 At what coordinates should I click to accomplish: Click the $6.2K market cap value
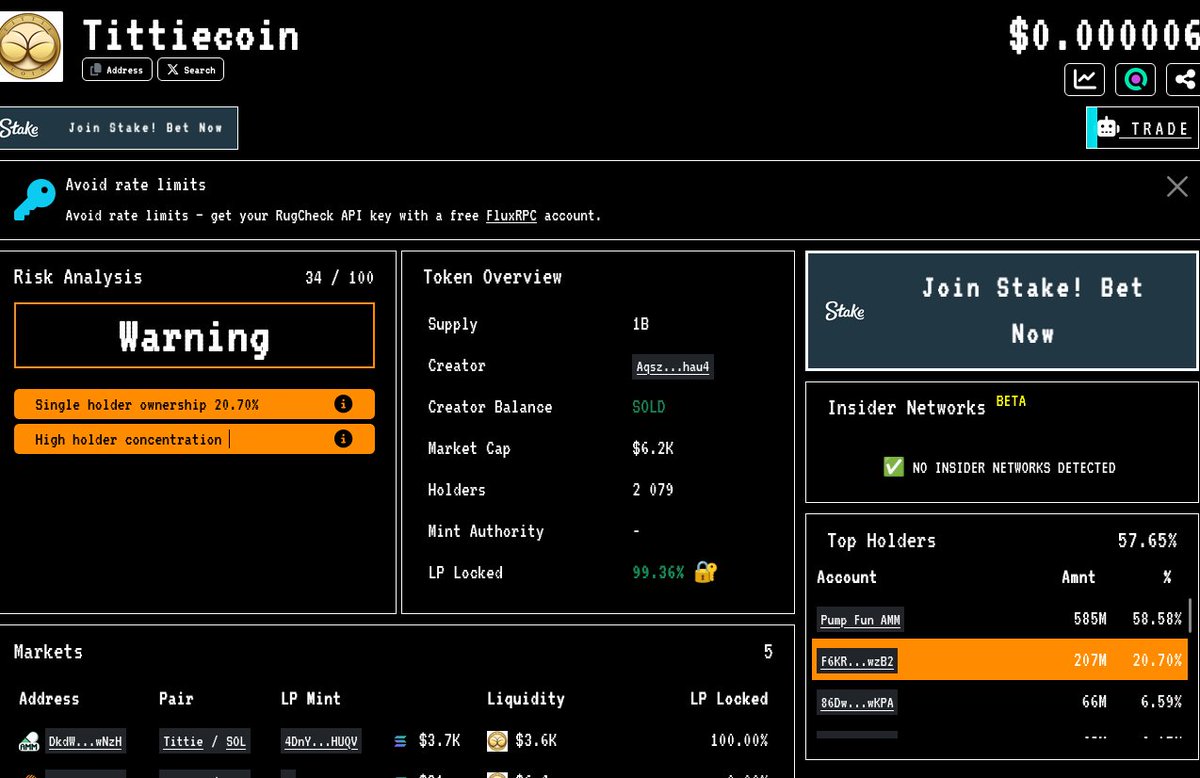[x=653, y=448]
